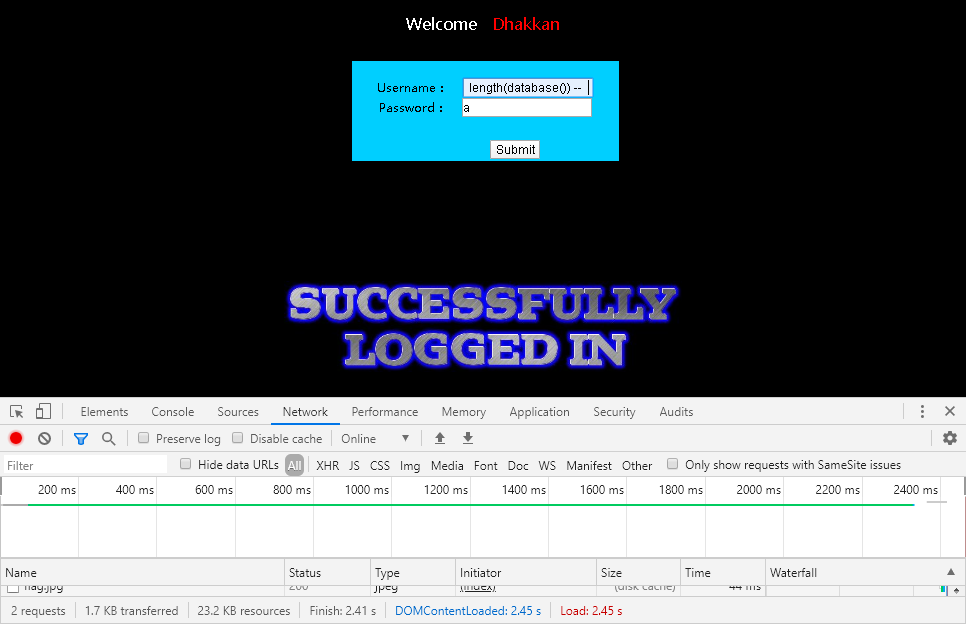Image resolution: width=966 pixels, height=624 pixels.
Task: Clear the network requests list
Action: pos(44,438)
